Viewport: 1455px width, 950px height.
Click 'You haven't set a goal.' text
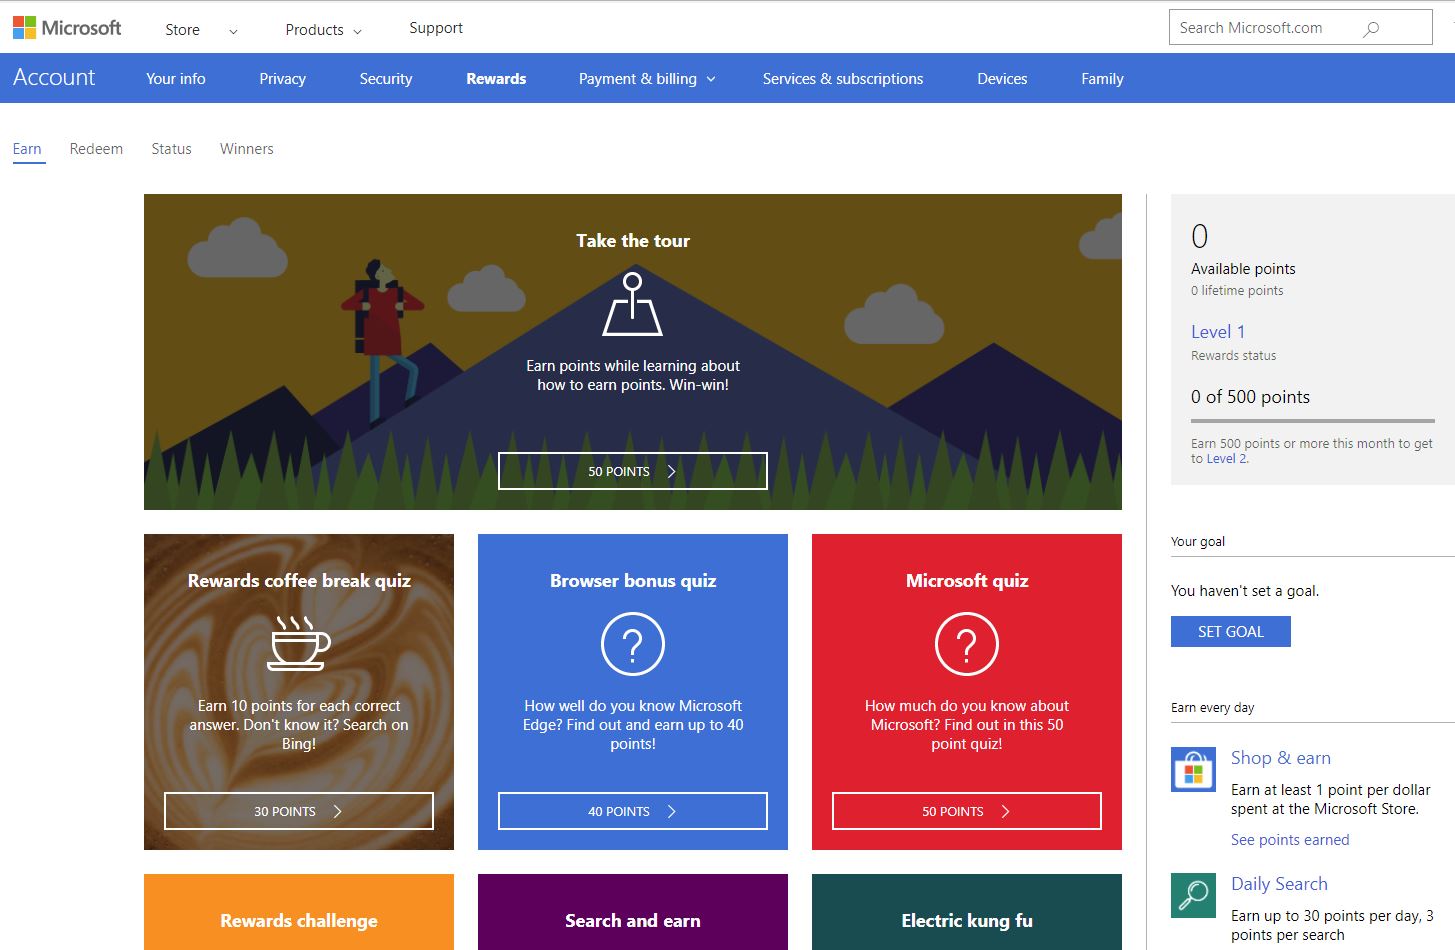point(1245,591)
